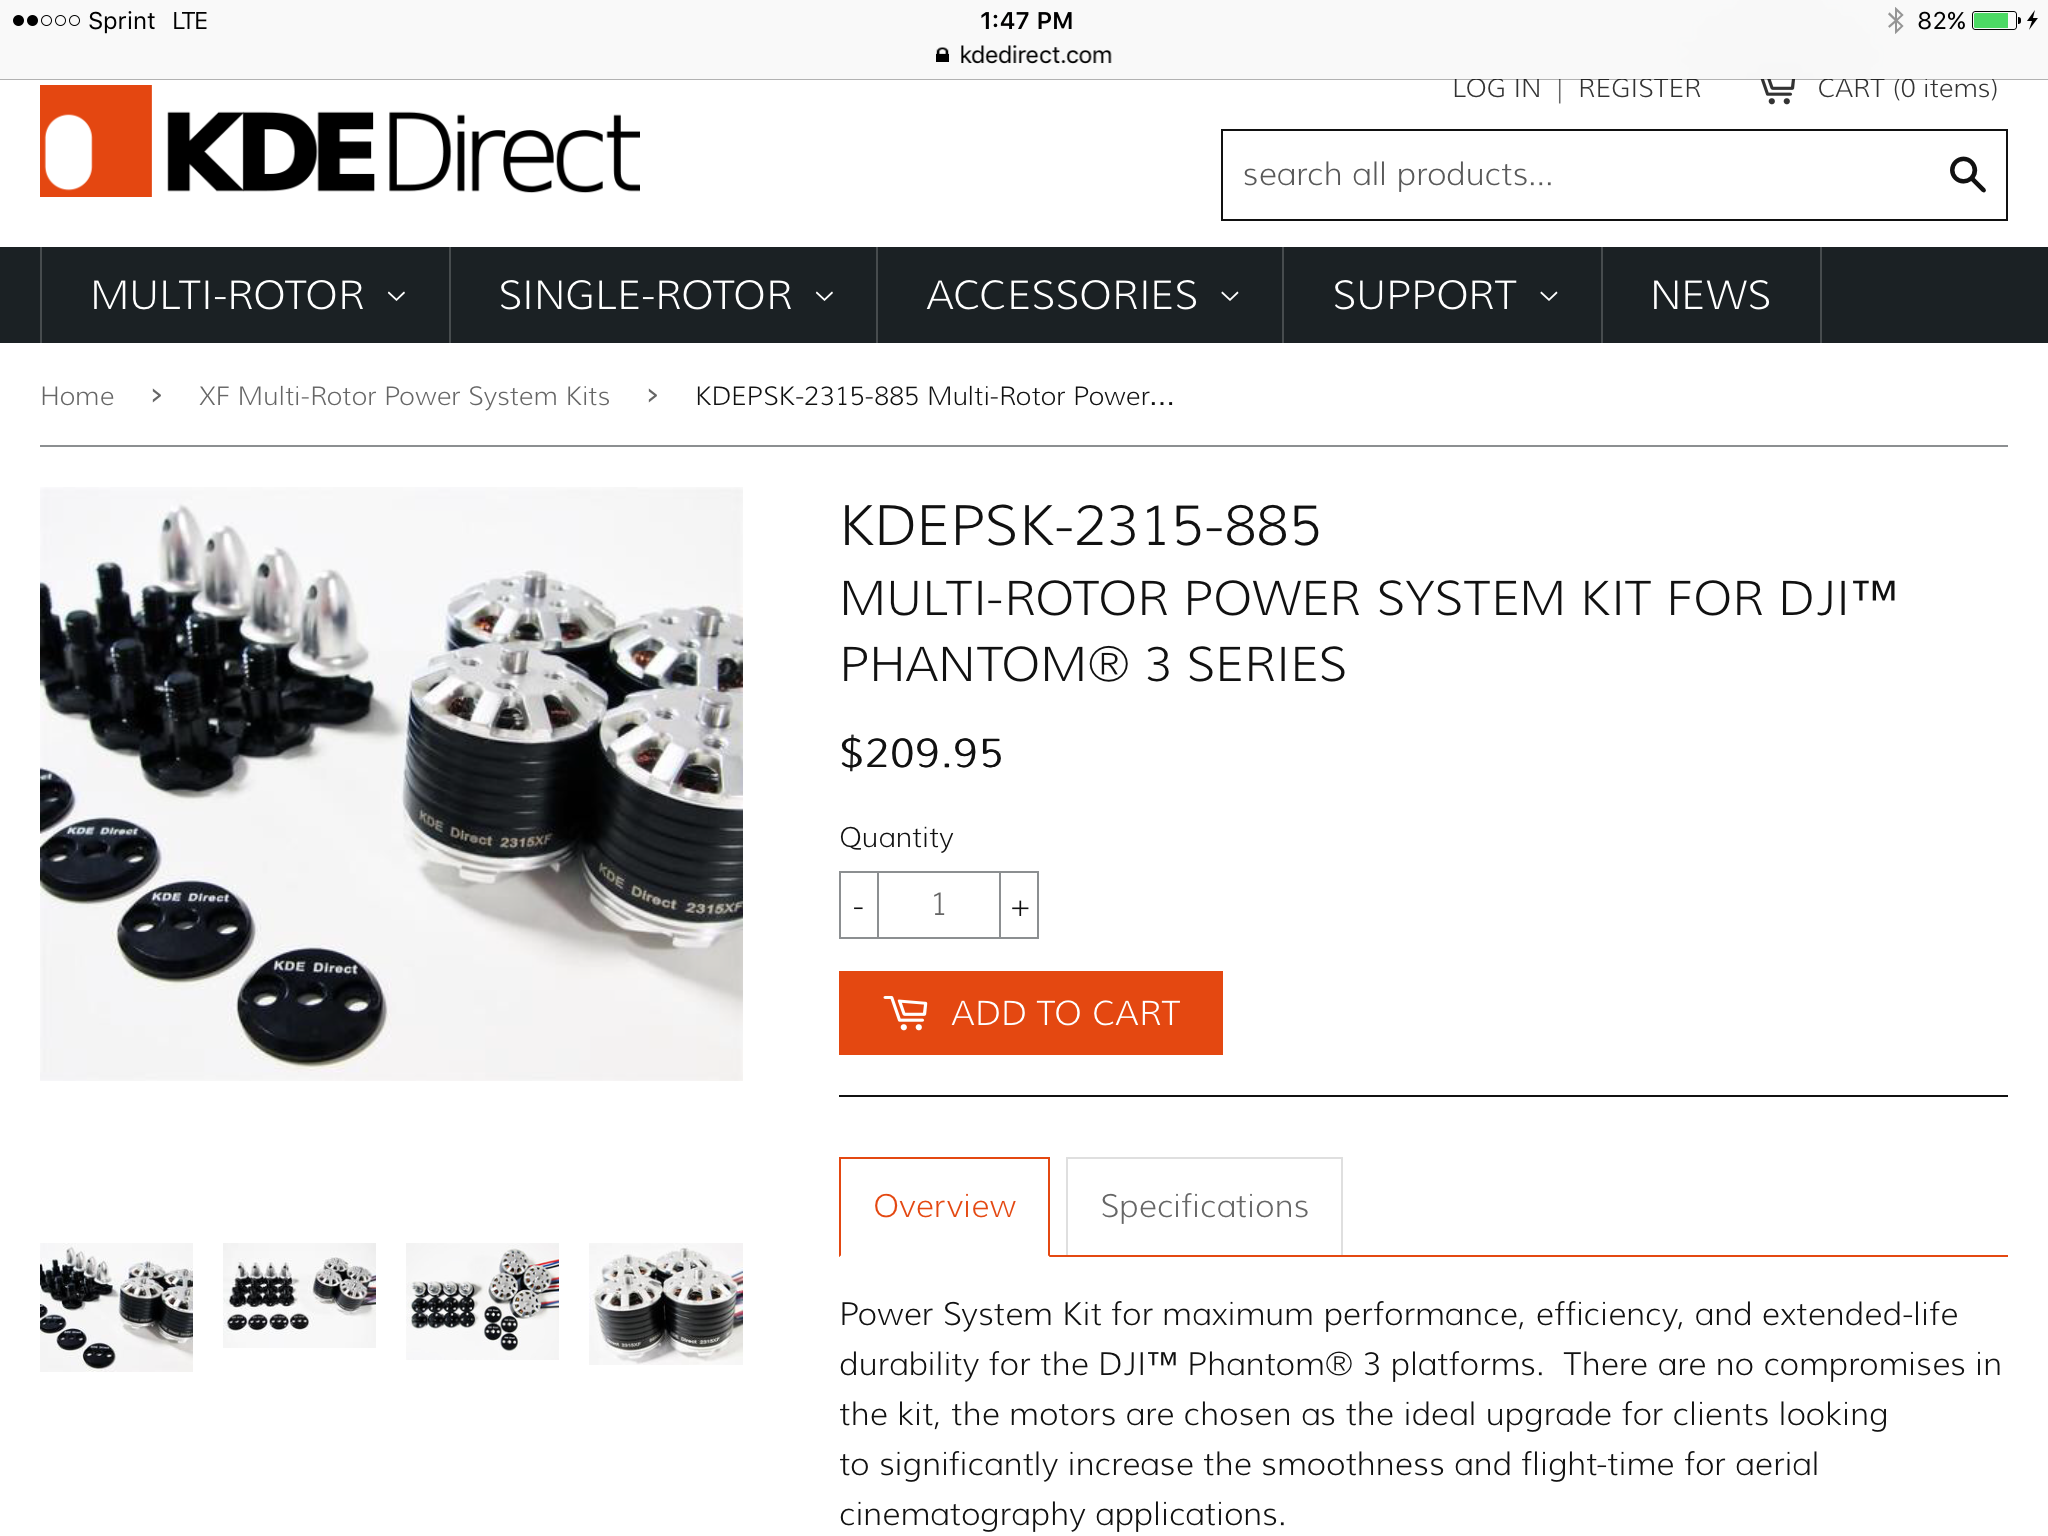This screenshot has width=2048, height=1536.
Task: Click the Add to Cart button
Action: [1031, 1013]
